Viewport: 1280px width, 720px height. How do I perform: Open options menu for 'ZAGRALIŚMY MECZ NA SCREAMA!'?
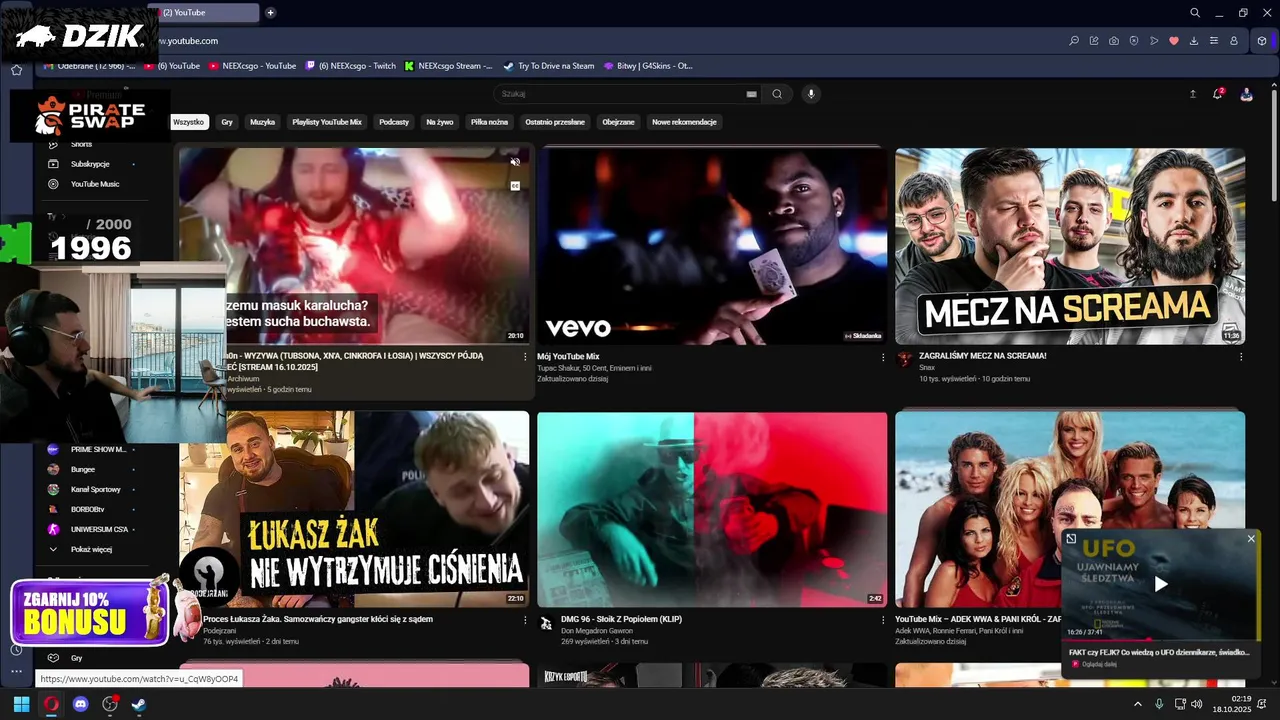(x=1241, y=357)
